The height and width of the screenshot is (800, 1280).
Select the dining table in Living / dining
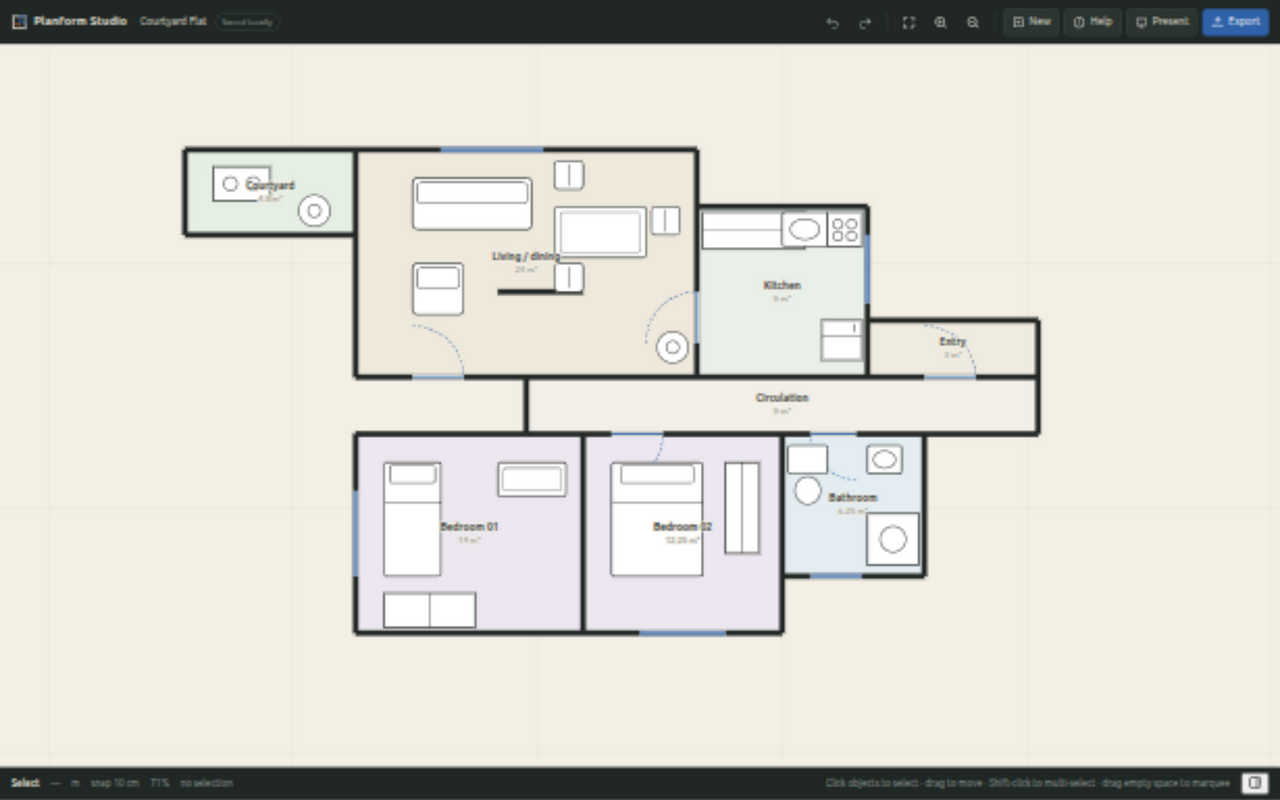(600, 232)
